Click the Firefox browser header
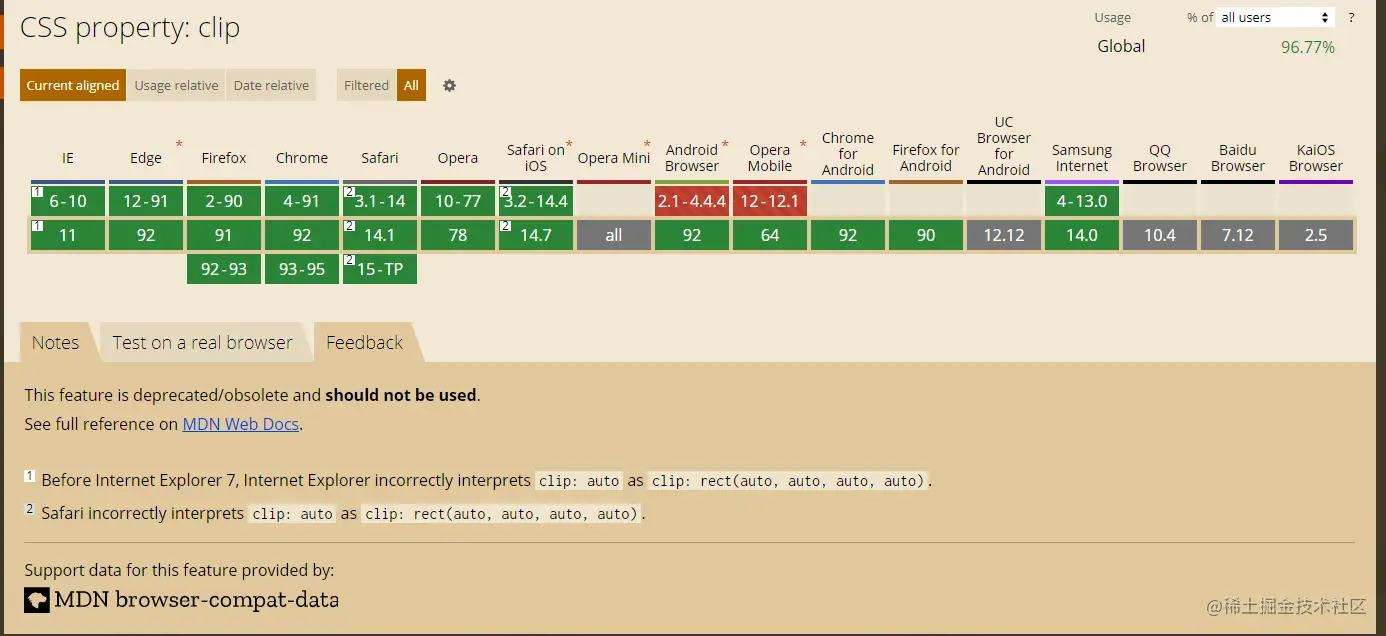The width and height of the screenshot is (1386, 636). click(x=224, y=158)
